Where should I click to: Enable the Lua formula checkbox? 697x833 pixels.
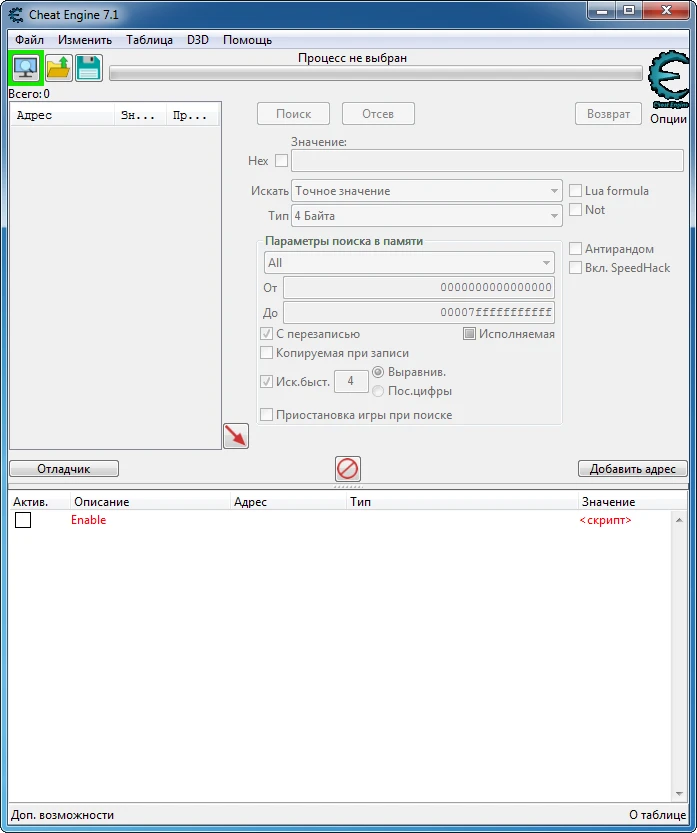click(x=575, y=191)
